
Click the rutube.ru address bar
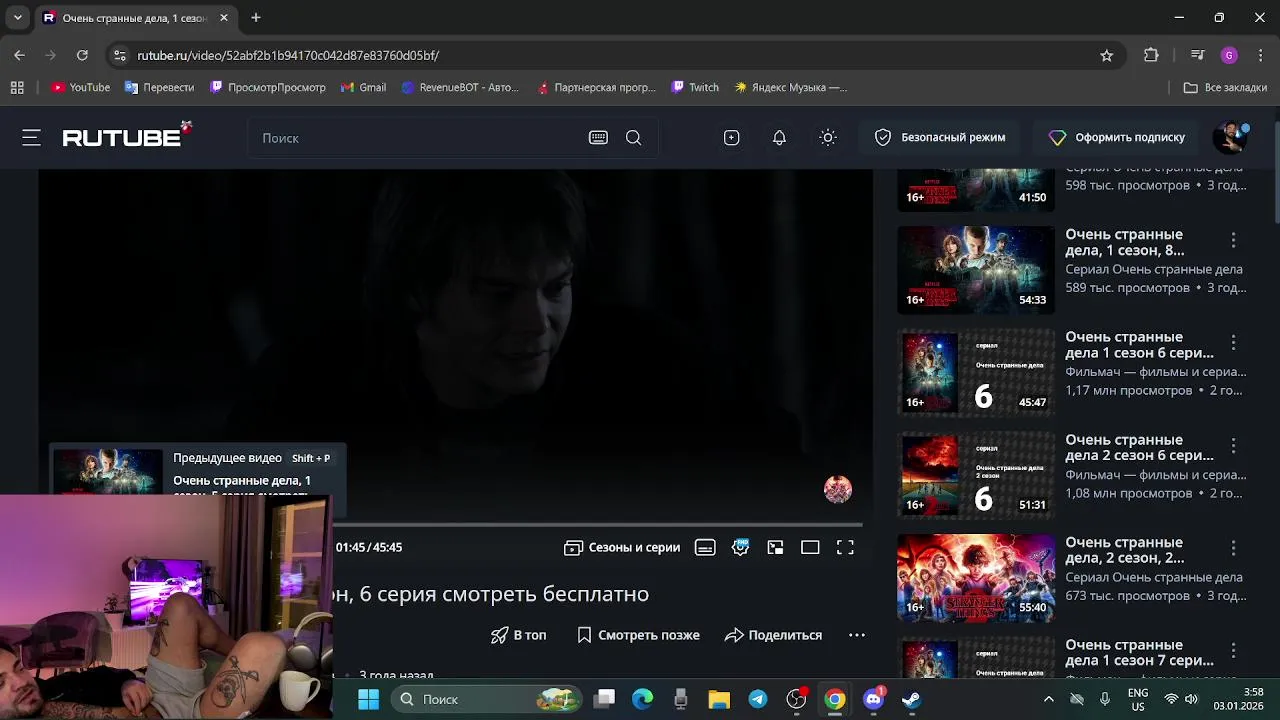(x=600, y=55)
